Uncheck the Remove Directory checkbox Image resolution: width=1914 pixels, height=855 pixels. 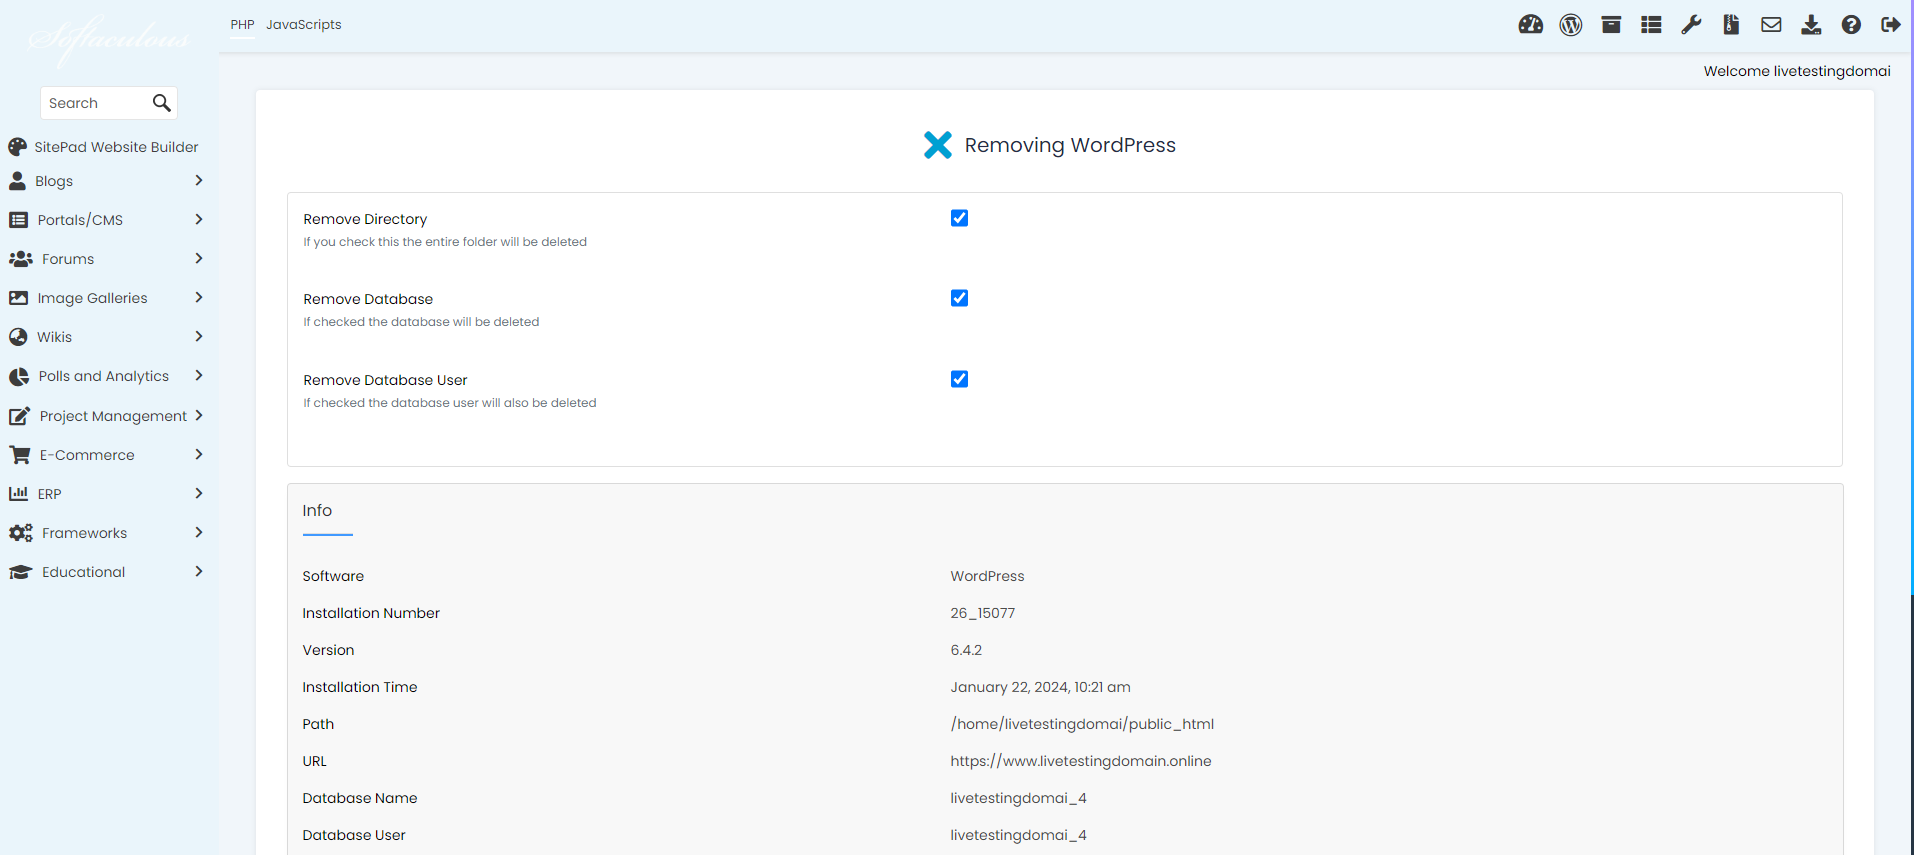pos(959,218)
